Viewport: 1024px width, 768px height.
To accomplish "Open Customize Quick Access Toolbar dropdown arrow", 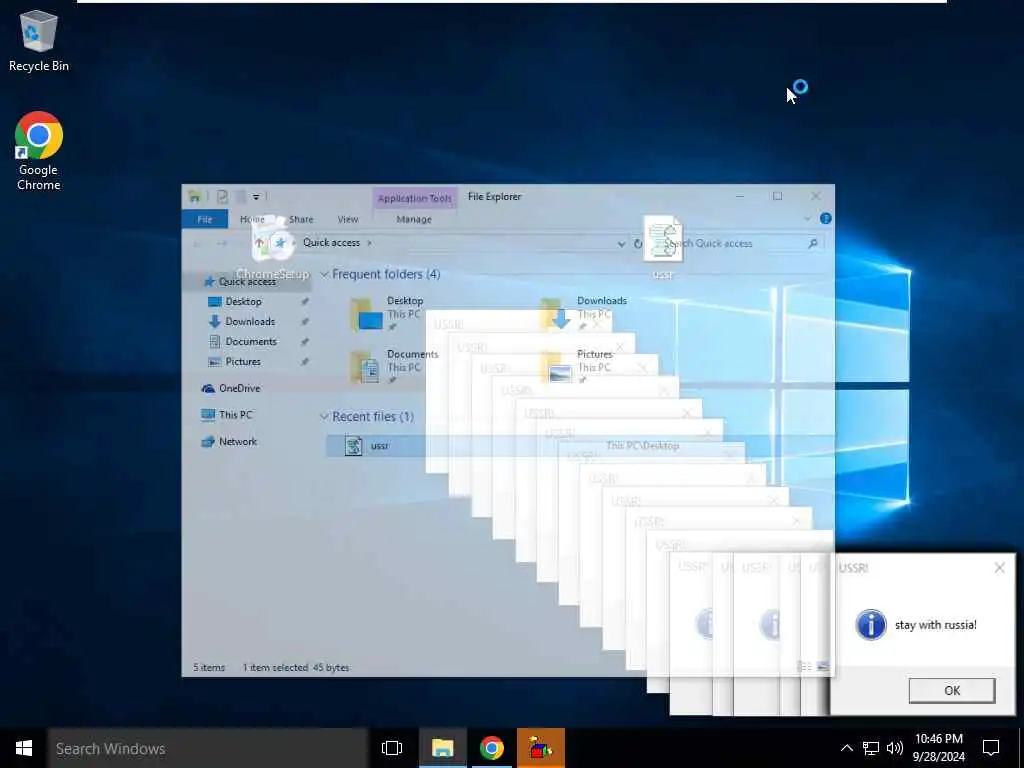I will (x=256, y=197).
